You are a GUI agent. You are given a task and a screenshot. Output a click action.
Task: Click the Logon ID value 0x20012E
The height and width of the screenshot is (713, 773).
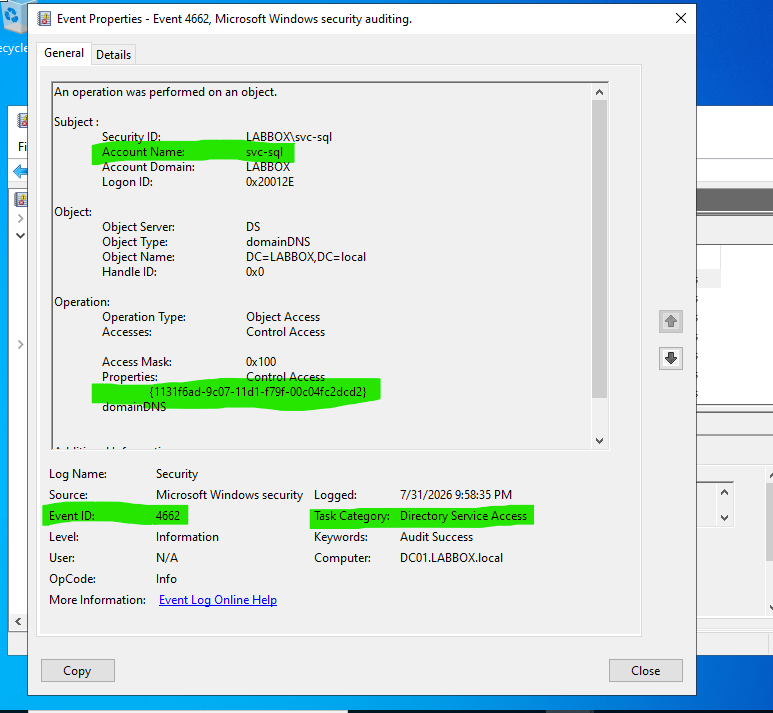pyautogui.click(x=270, y=182)
